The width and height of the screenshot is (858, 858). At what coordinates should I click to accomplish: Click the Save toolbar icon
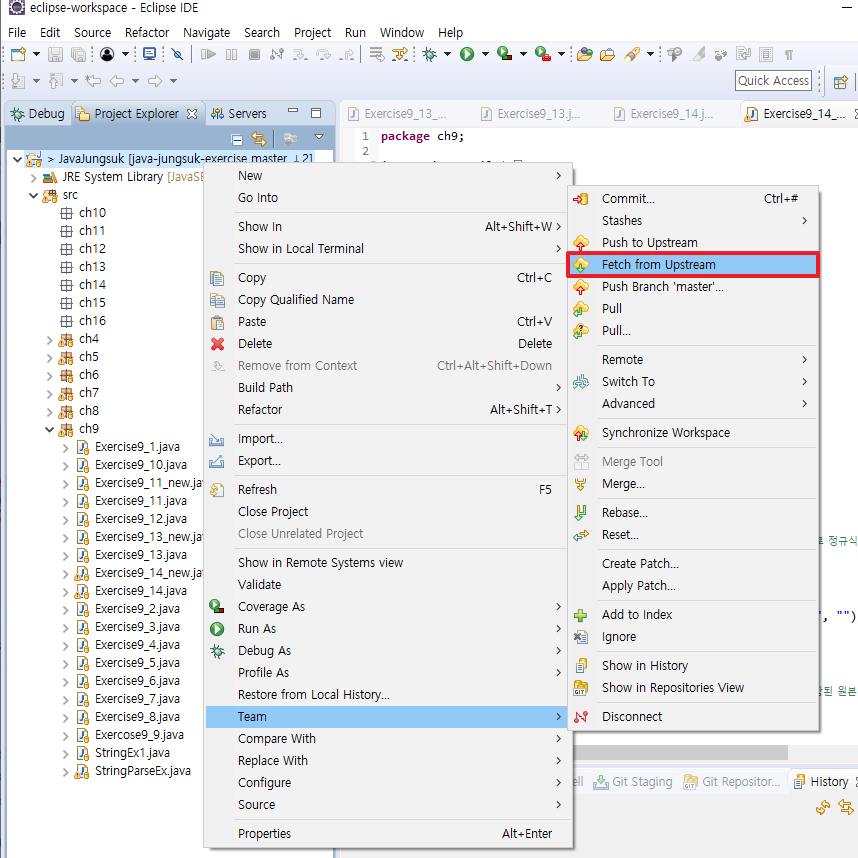[55, 54]
